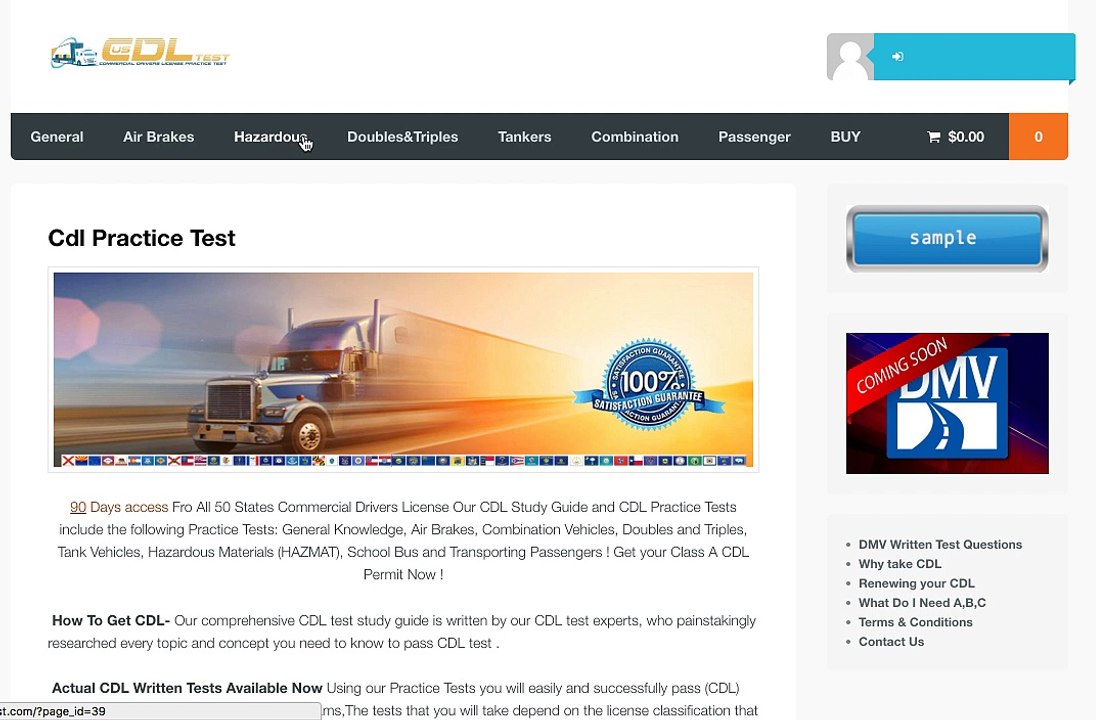Open the Terms & Conditions link

click(915, 622)
